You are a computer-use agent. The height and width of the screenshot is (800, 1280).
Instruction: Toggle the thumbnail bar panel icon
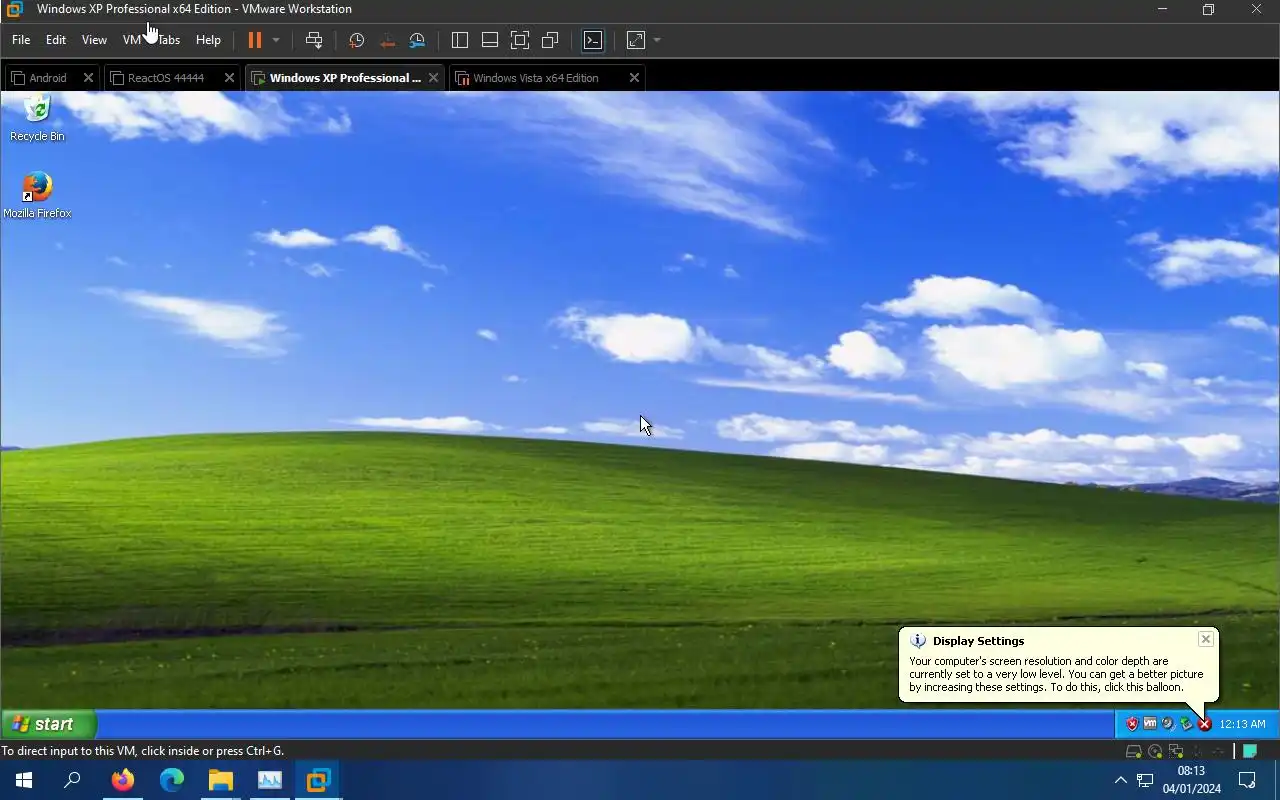pyautogui.click(x=490, y=40)
